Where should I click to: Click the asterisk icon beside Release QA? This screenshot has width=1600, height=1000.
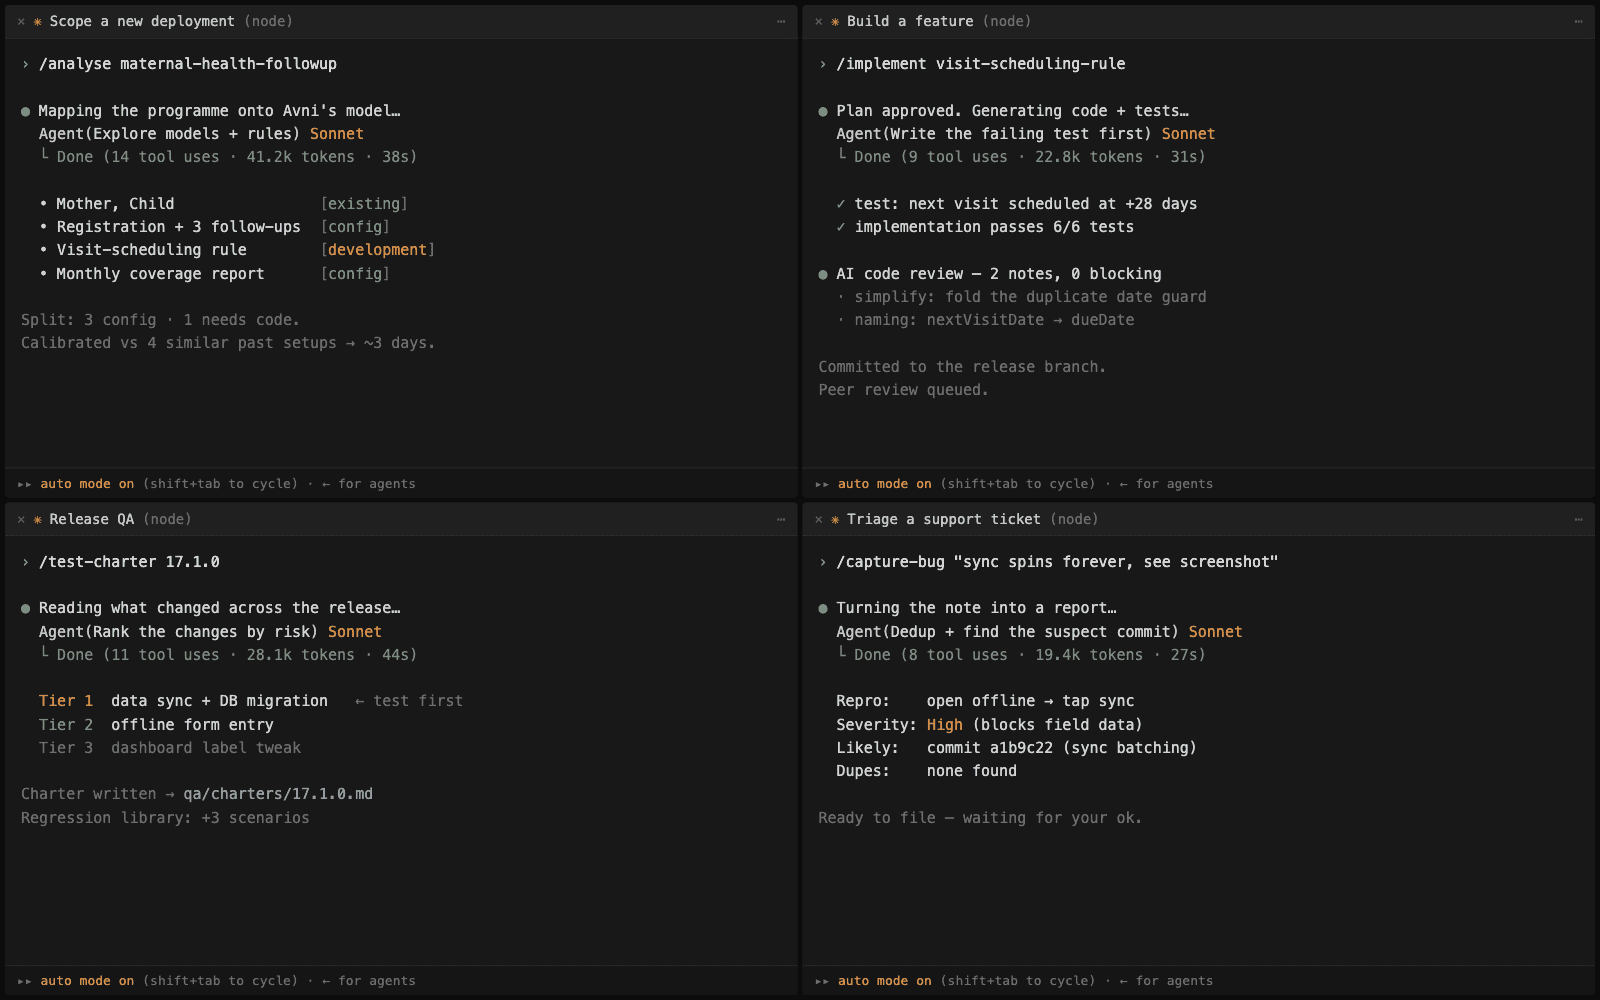coord(38,519)
